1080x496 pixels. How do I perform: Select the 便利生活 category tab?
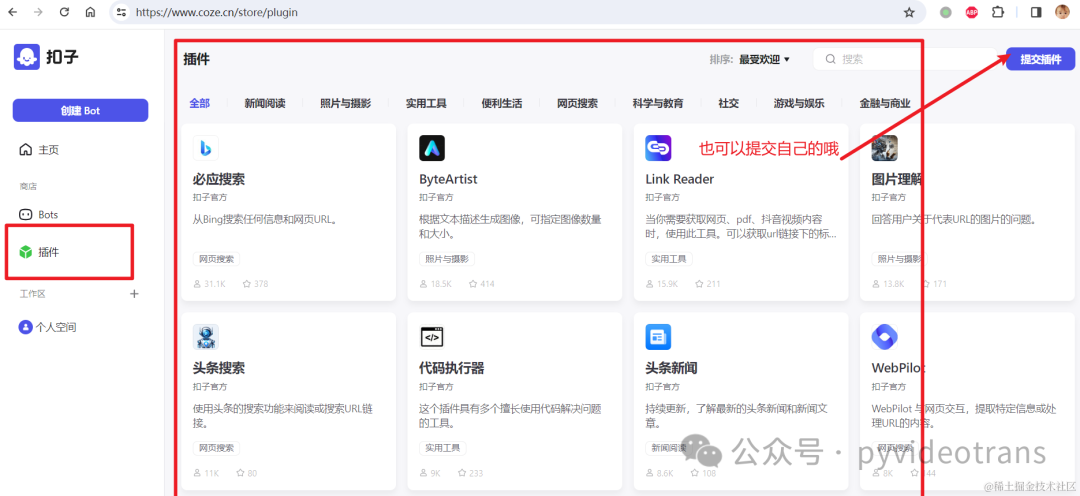(502, 103)
